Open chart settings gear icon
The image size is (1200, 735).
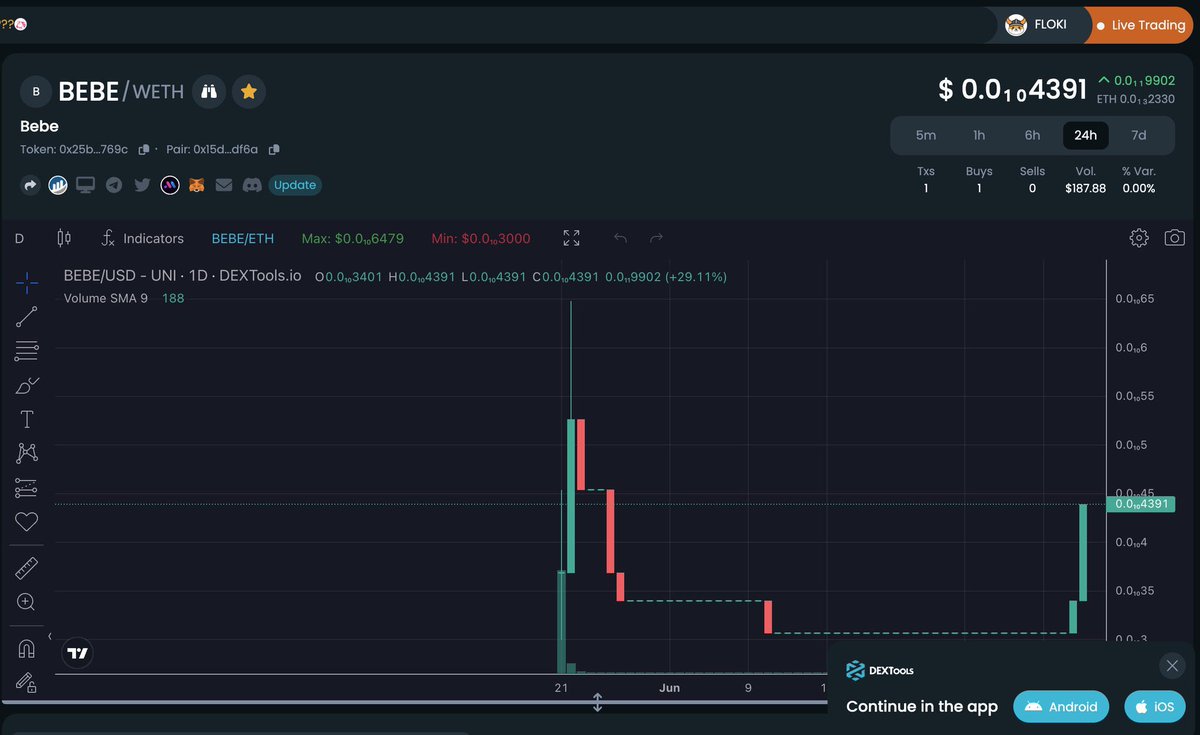pyautogui.click(x=1138, y=238)
